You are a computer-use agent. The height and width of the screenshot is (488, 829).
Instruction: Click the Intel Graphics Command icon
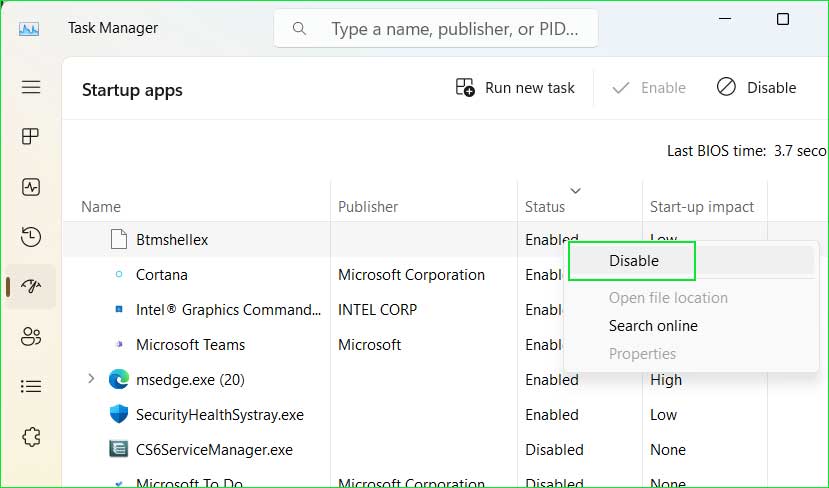119,309
